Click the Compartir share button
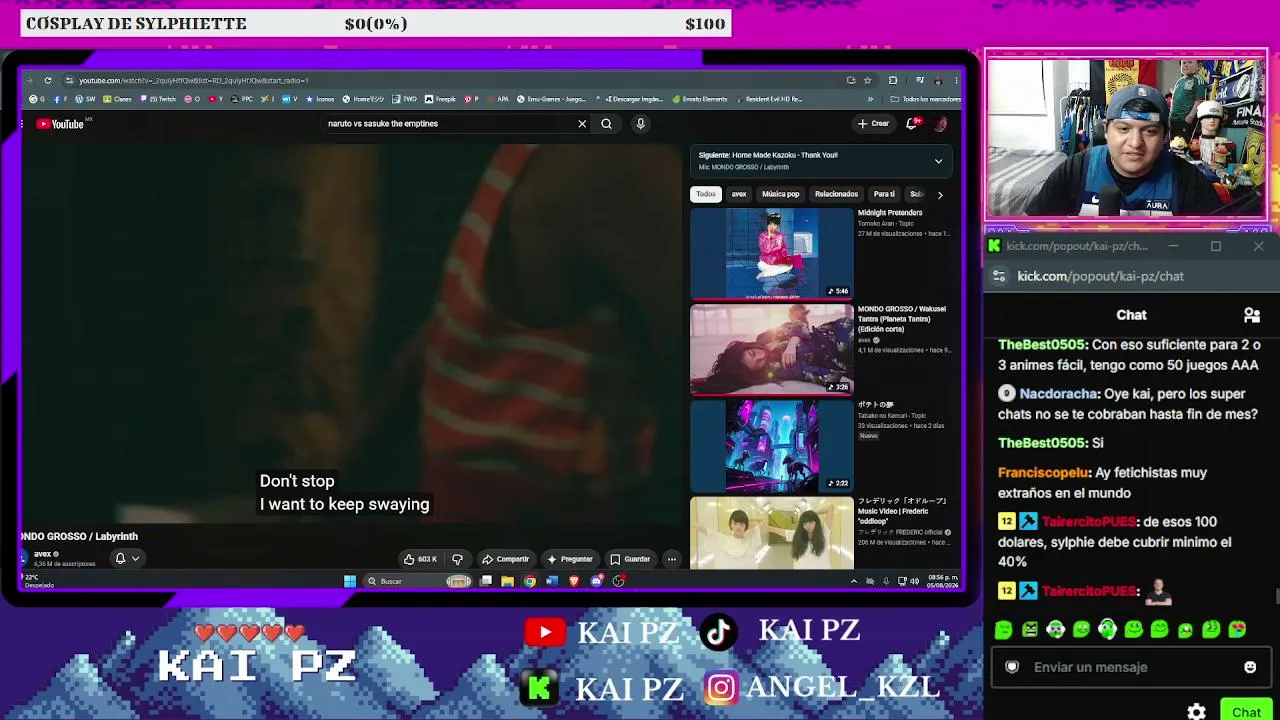Image resolution: width=1280 pixels, height=720 pixels. (x=505, y=559)
